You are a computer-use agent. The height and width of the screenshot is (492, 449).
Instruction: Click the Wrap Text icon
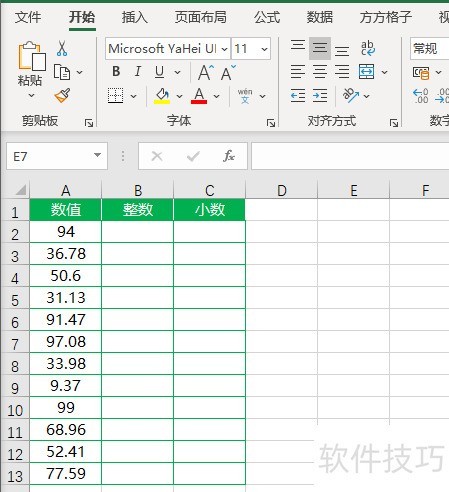point(368,49)
